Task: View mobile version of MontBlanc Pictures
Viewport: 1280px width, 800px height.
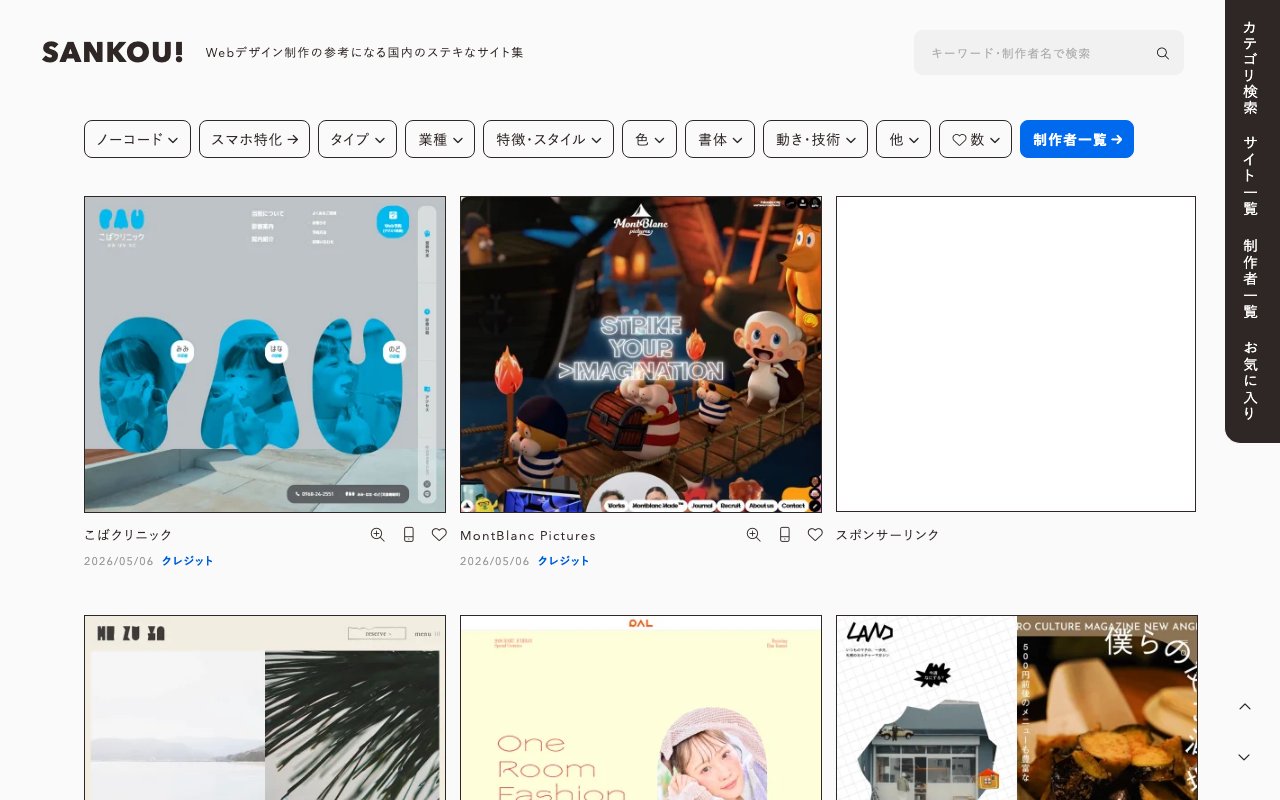Action: [x=784, y=535]
